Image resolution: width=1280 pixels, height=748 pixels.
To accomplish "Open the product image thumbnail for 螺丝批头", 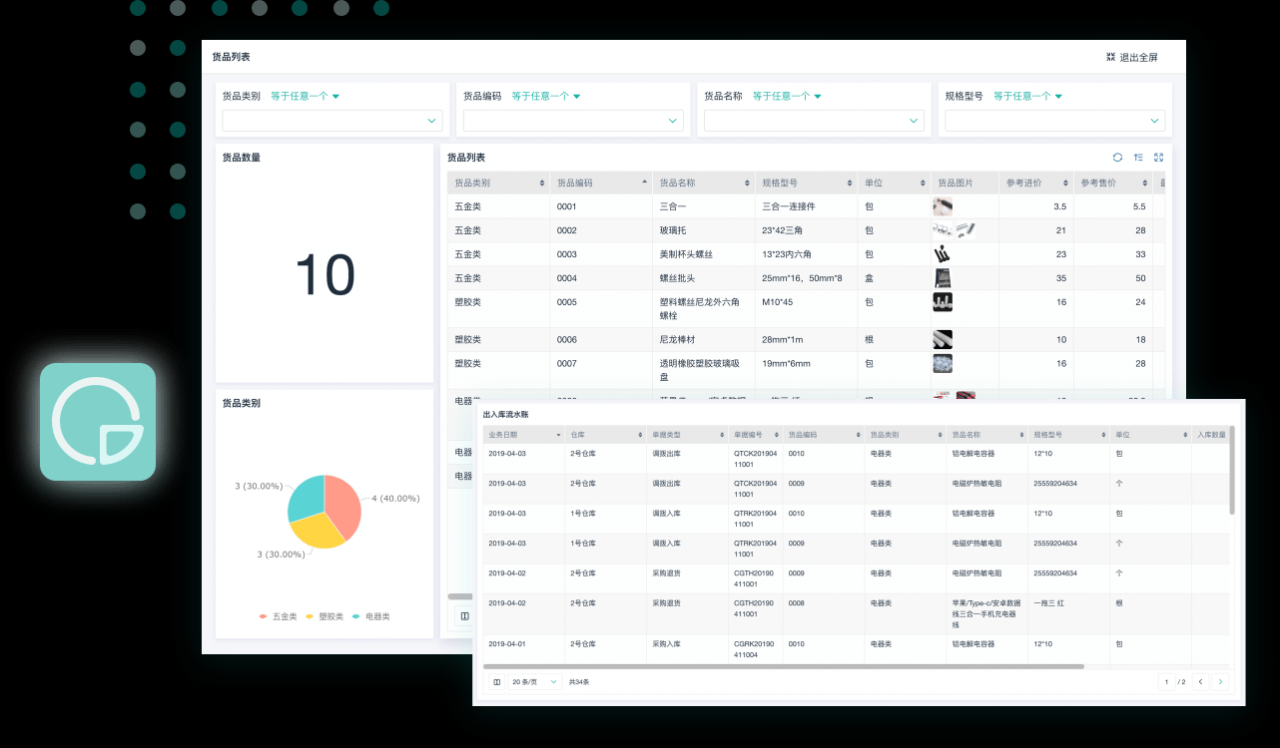I will (x=942, y=278).
